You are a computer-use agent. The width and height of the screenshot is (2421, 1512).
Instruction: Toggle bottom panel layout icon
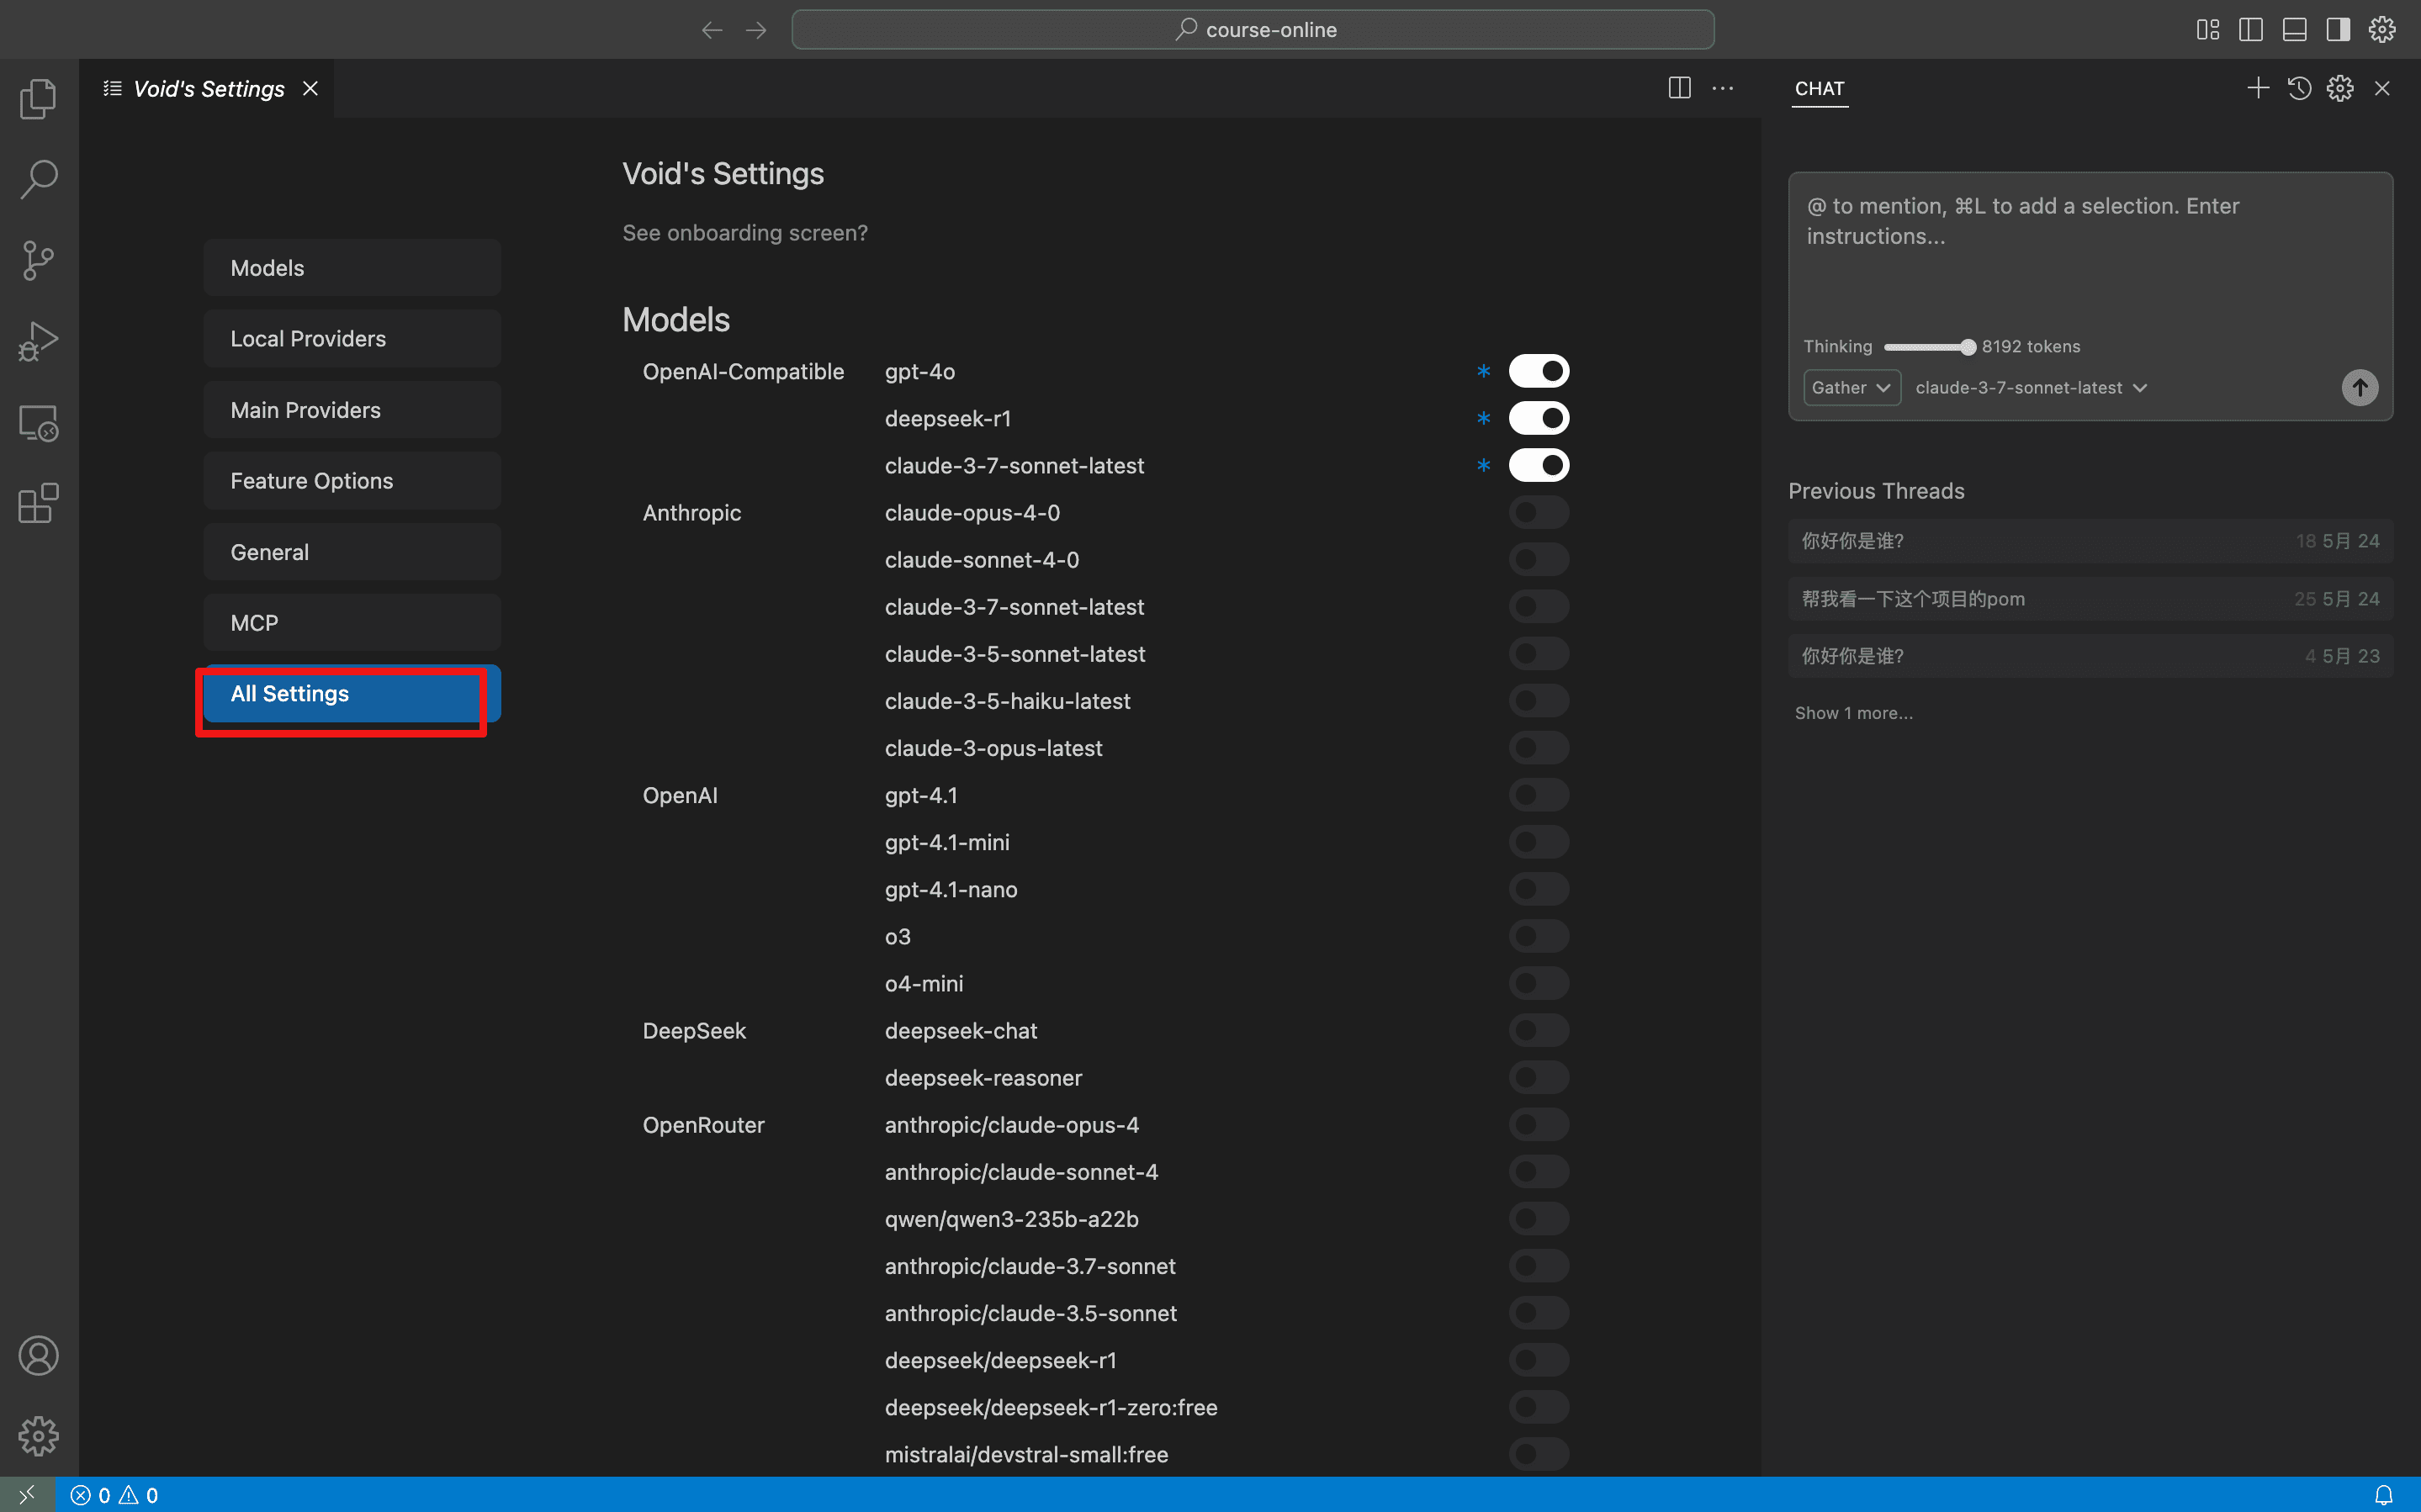point(2294,29)
